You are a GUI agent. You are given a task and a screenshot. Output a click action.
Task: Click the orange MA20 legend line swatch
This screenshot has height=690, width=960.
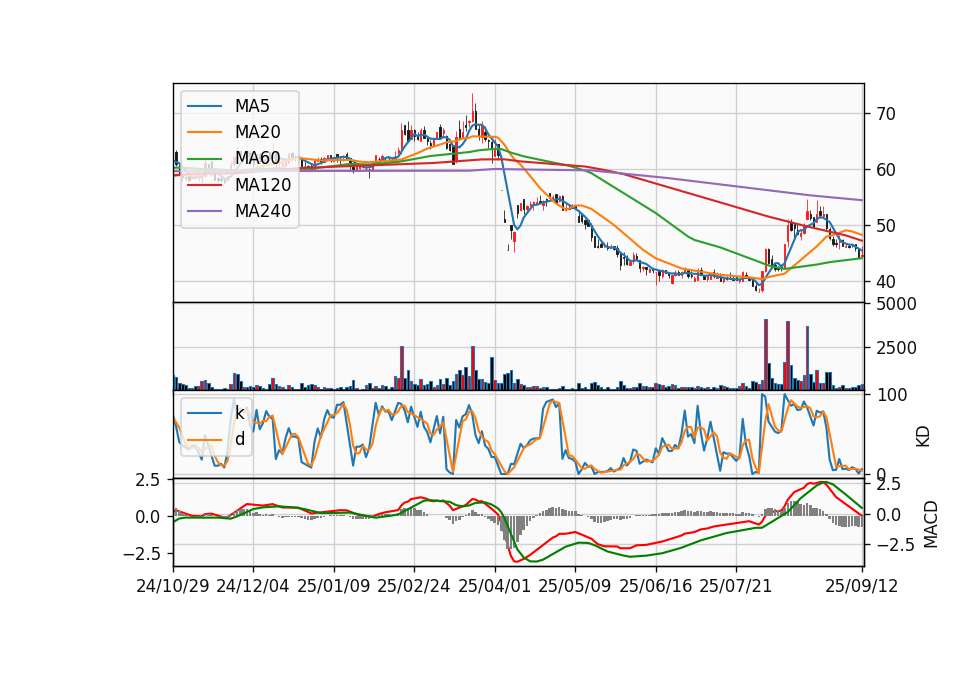click(204, 132)
